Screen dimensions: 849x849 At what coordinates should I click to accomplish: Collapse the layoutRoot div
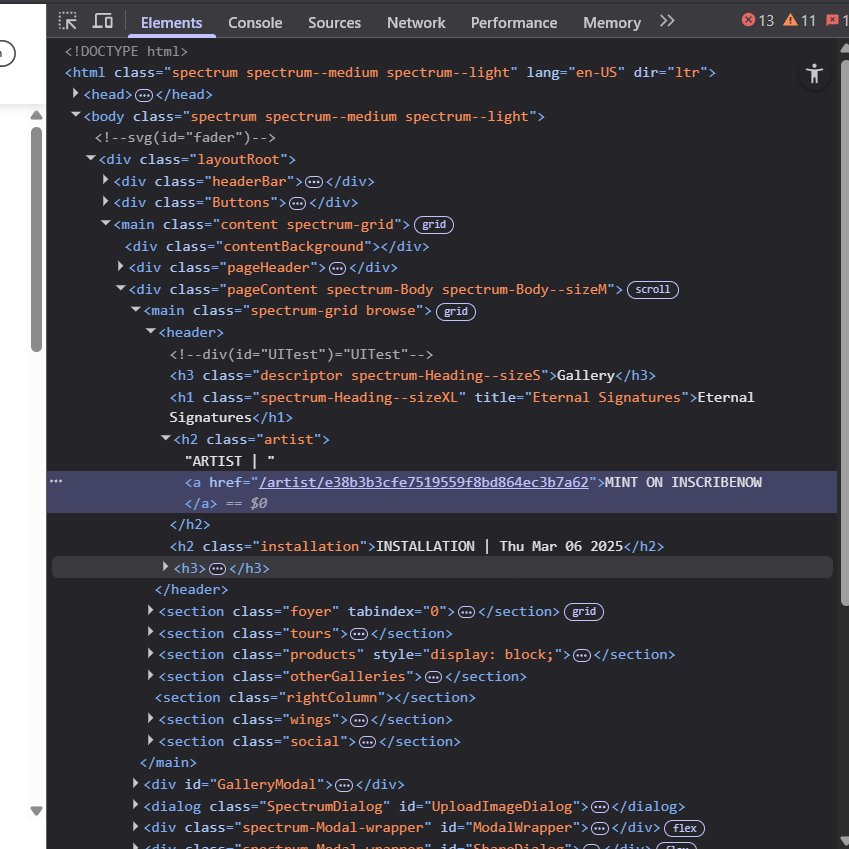[x=90, y=158]
